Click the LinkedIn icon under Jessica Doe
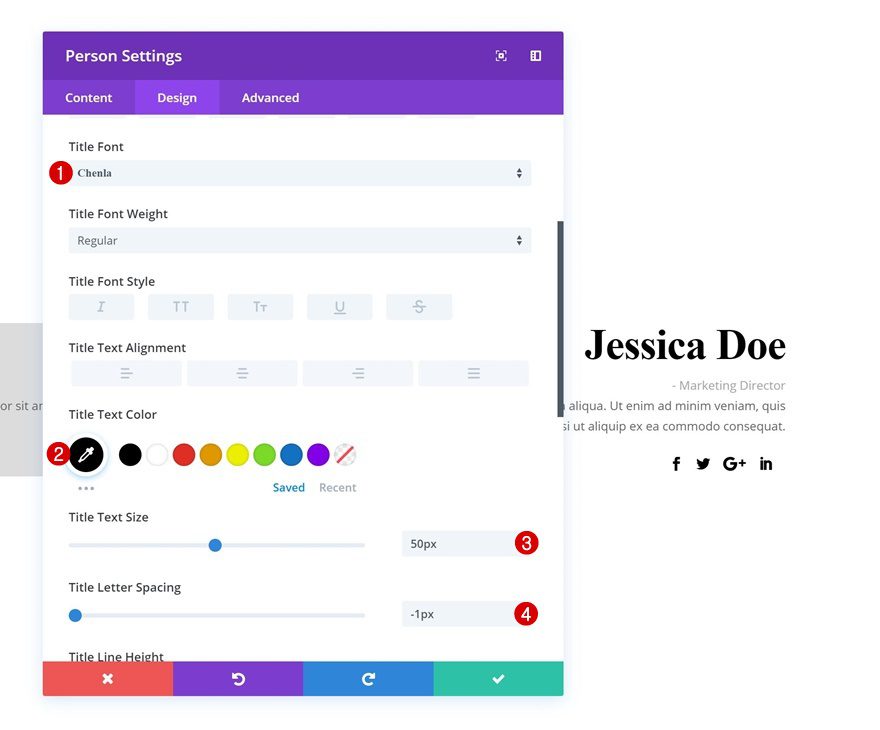Screen dimensions: 880x730 pyautogui.click(x=765, y=463)
